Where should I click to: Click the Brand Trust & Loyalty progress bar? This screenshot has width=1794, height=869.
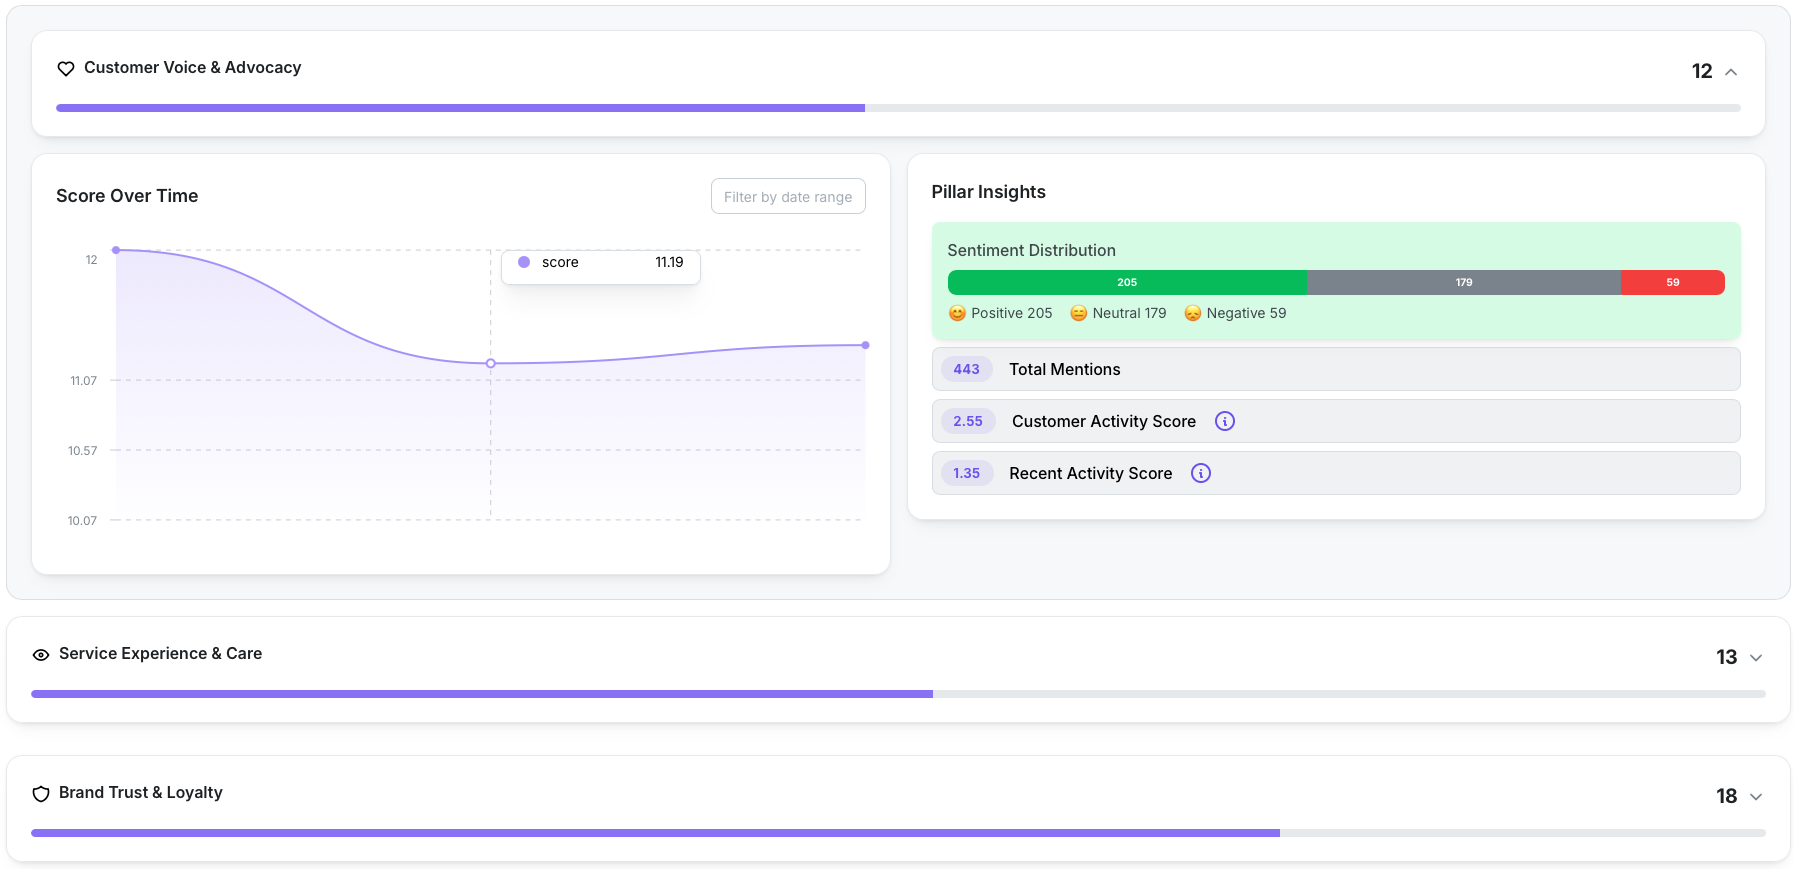click(x=897, y=833)
